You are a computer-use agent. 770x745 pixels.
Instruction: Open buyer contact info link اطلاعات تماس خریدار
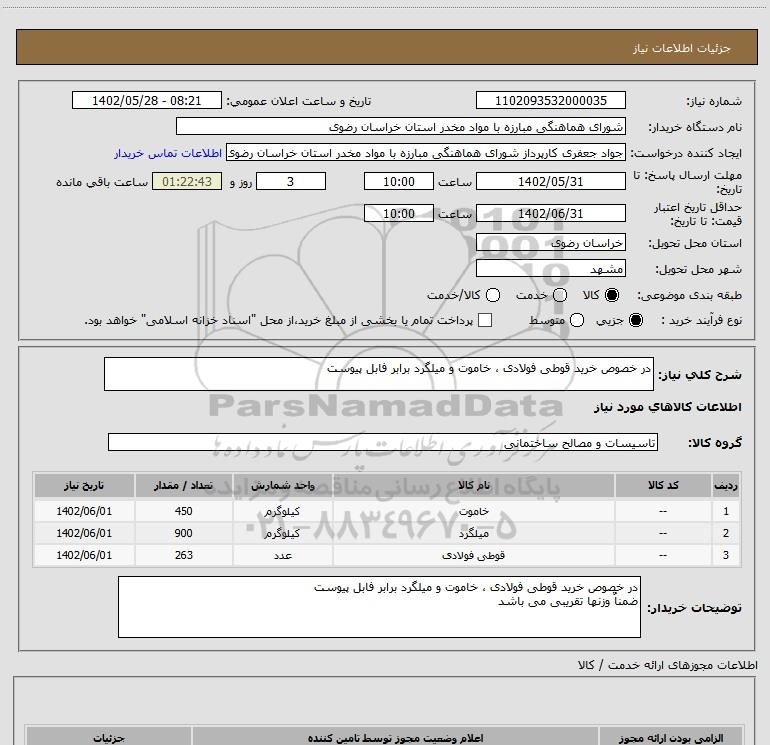click(168, 153)
